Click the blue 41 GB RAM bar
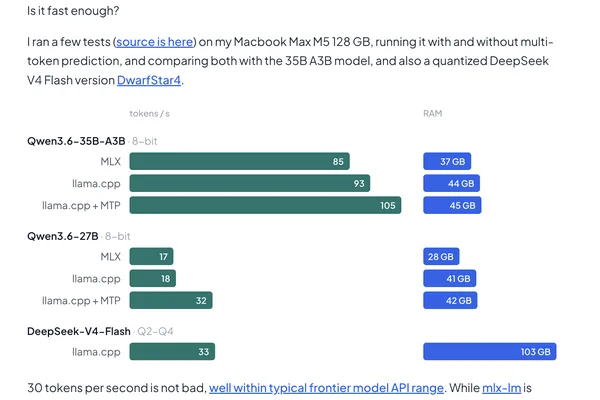The width and height of the screenshot is (600, 400). tap(450, 279)
